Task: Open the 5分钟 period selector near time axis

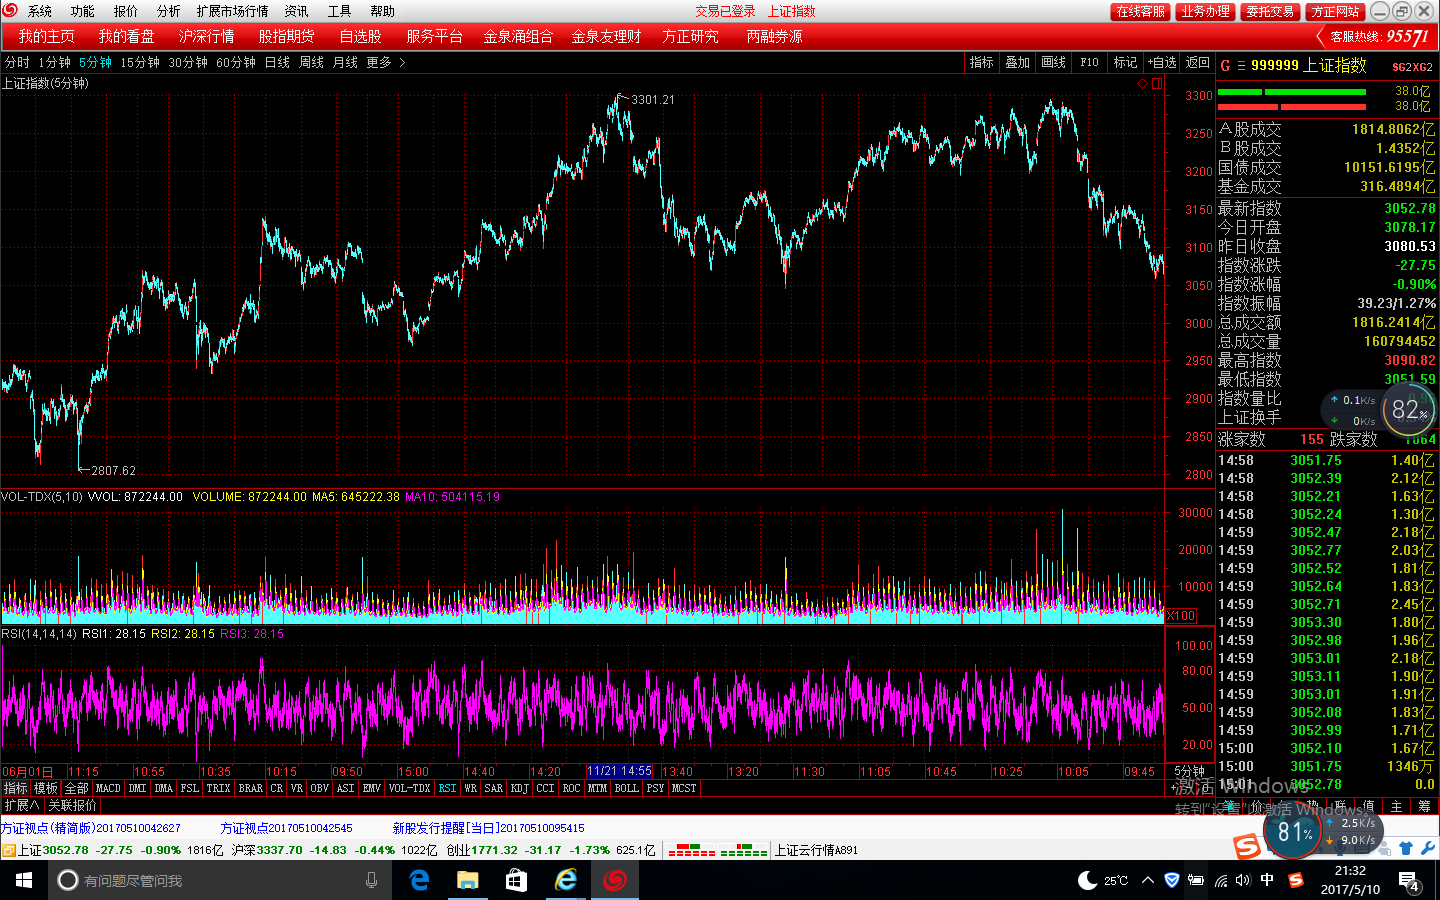Action: 1189,771
